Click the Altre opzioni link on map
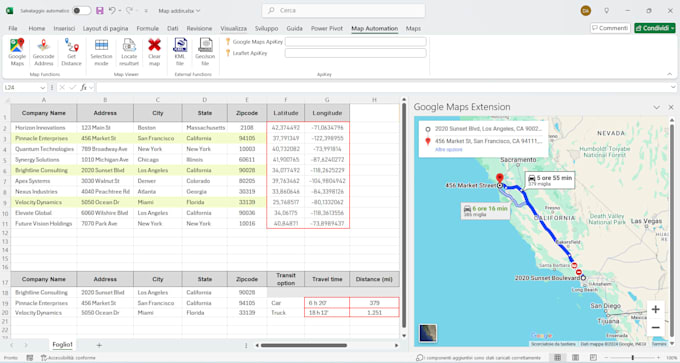680x363 pixels. (448, 149)
